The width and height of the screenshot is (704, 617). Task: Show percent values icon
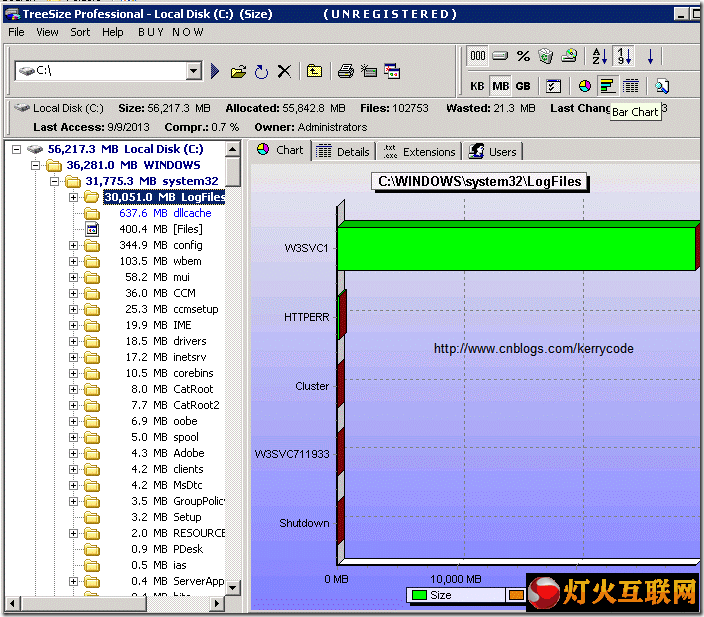(x=523, y=56)
